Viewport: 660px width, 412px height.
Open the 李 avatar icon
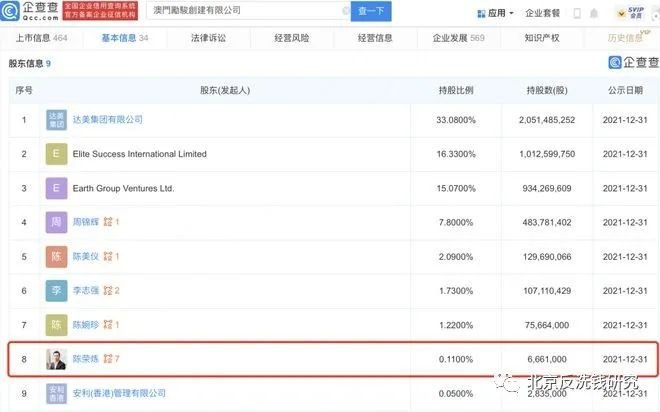click(x=56, y=291)
